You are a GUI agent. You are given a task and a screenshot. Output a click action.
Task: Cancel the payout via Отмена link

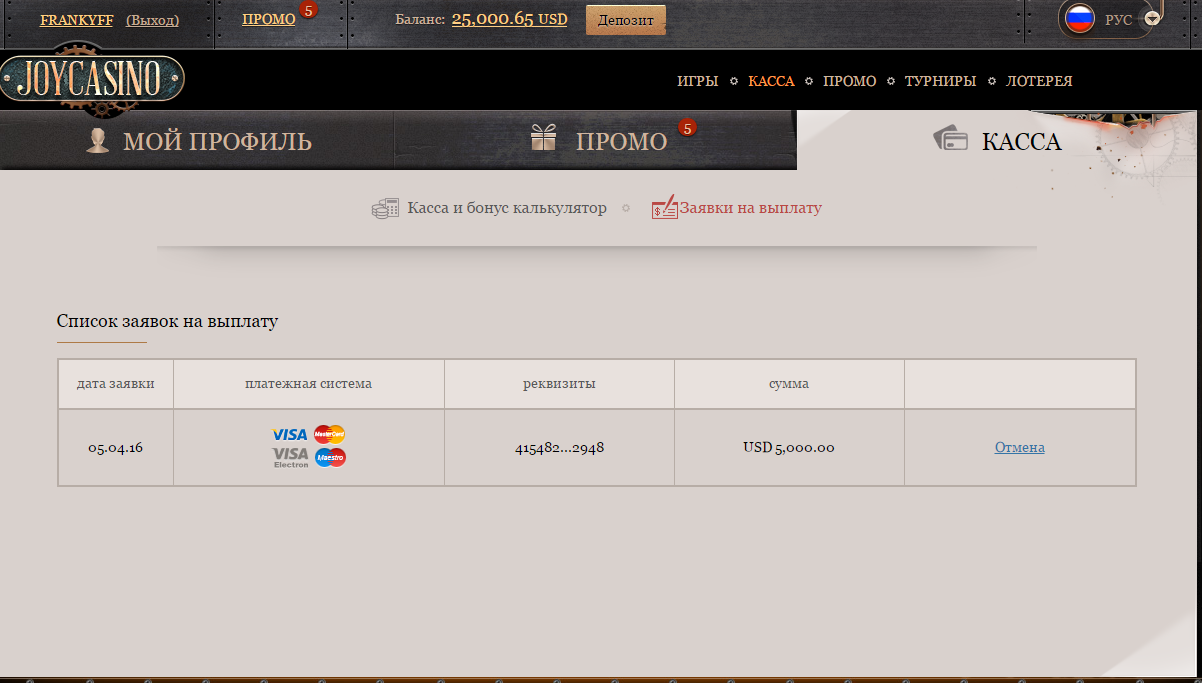[x=1019, y=447]
